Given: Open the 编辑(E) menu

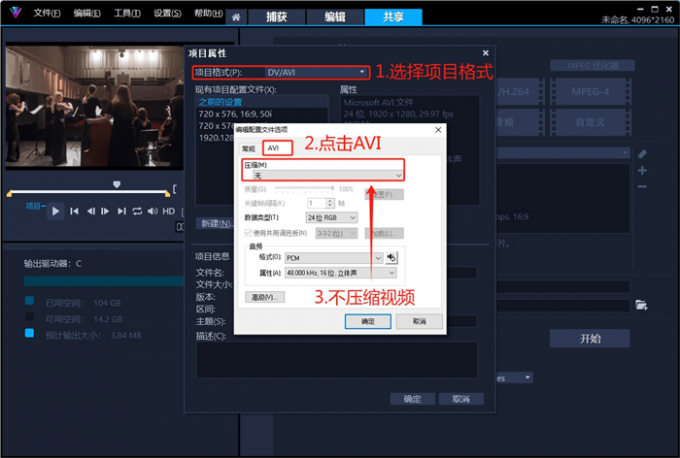Looking at the screenshot, I should pyautogui.click(x=87, y=13).
